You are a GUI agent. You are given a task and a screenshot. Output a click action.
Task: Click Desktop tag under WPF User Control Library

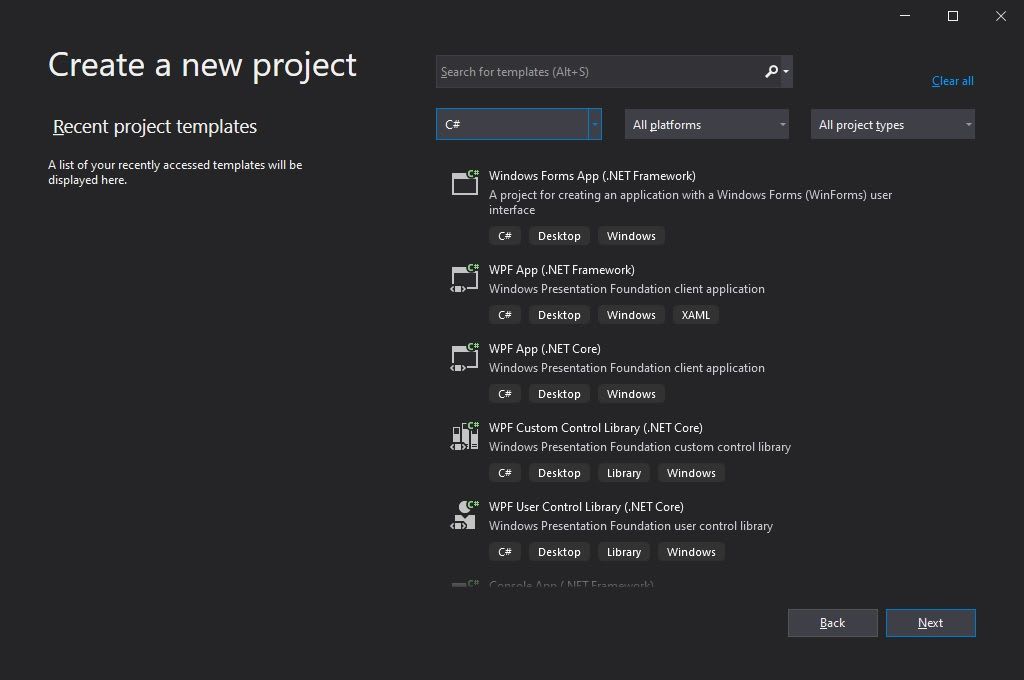pos(559,552)
